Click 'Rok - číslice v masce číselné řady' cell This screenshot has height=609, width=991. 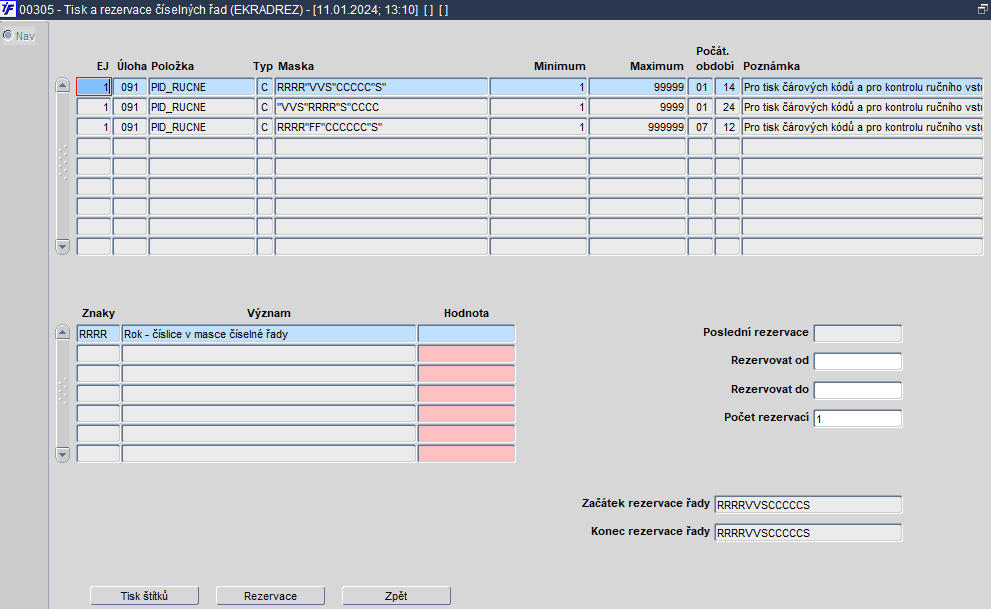point(269,334)
